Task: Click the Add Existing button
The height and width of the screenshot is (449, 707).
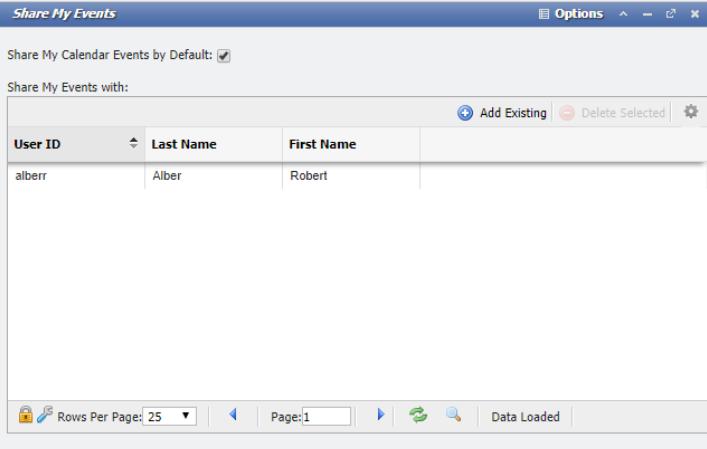Action: coord(503,113)
